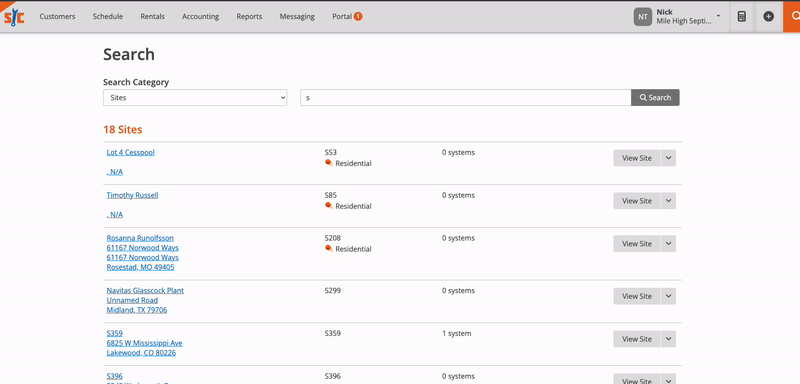Open the Messaging menu
This screenshot has width=800, height=384.
coord(297,16)
